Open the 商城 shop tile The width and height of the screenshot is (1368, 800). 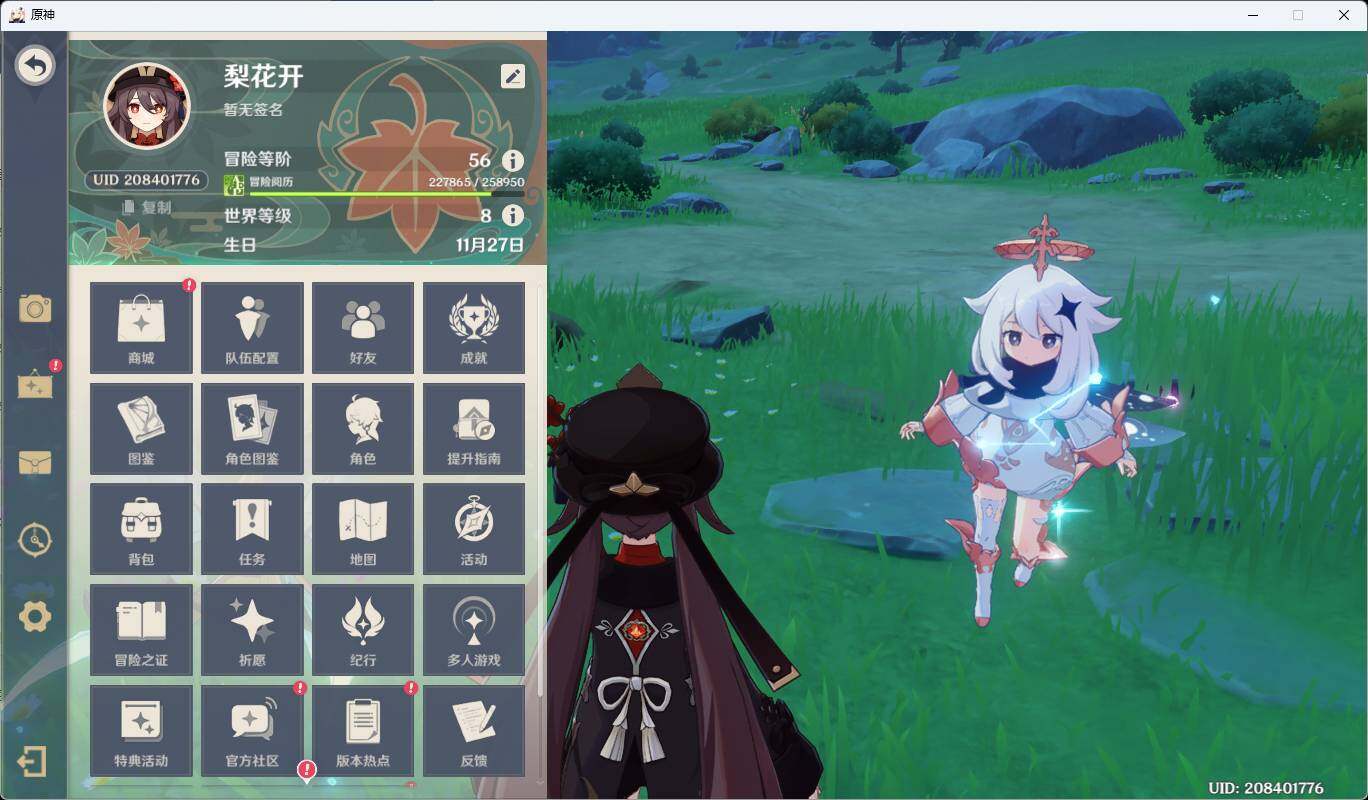pyautogui.click(x=141, y=328)
